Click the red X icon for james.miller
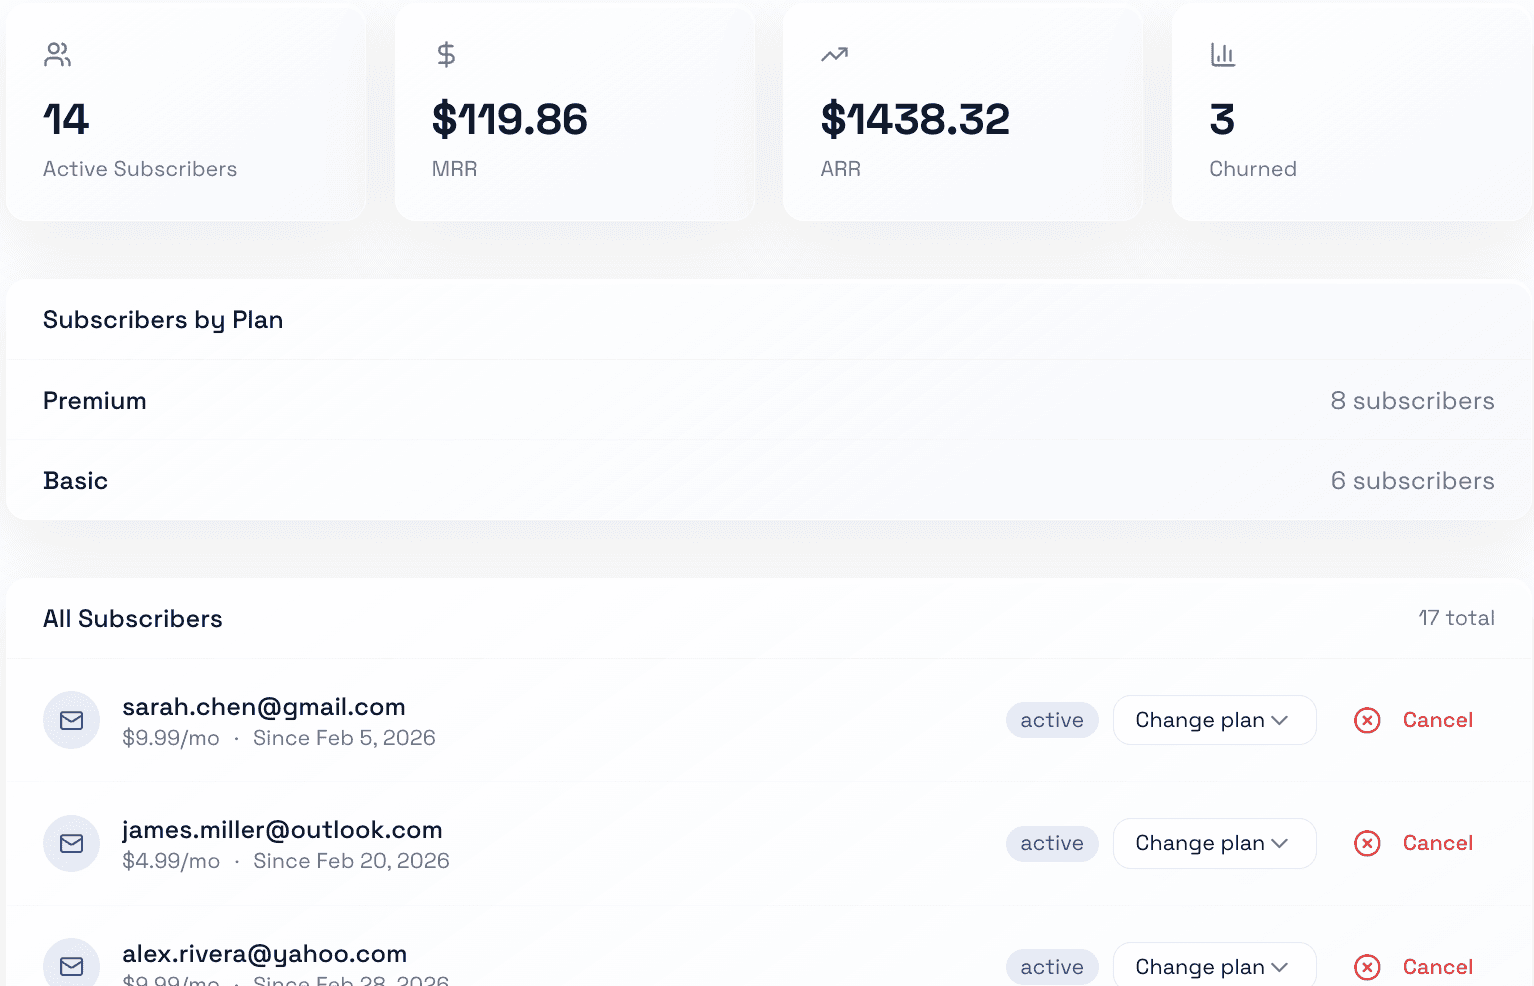The width and height of the screenshot is (1534, 986). pyautogui.click(x=1367, y=844)
